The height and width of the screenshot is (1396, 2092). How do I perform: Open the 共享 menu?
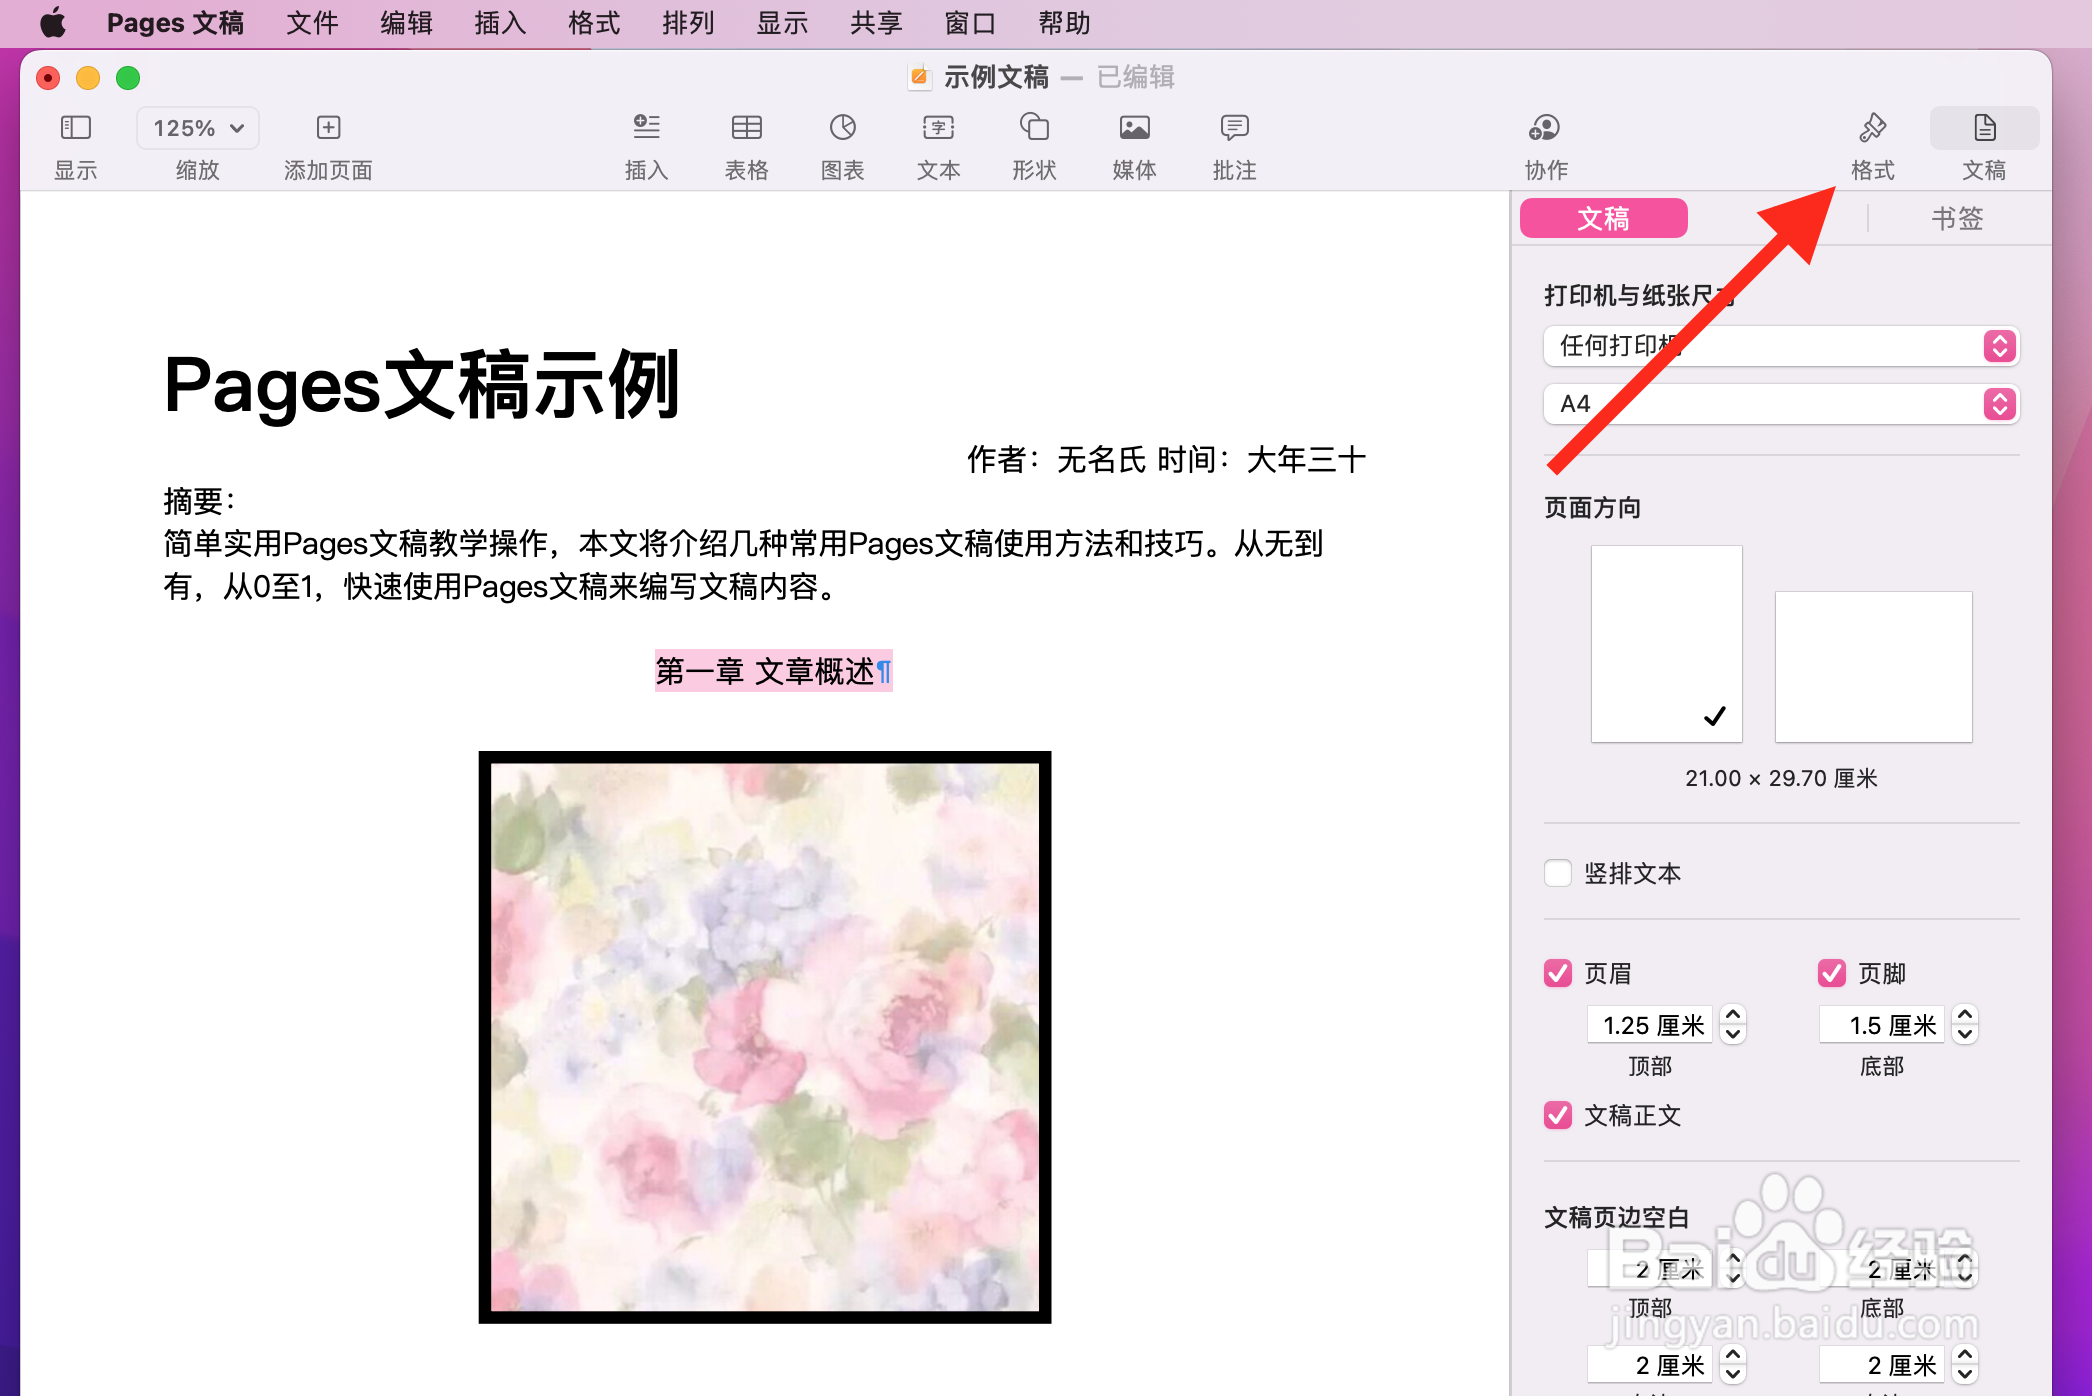(876, 22)
